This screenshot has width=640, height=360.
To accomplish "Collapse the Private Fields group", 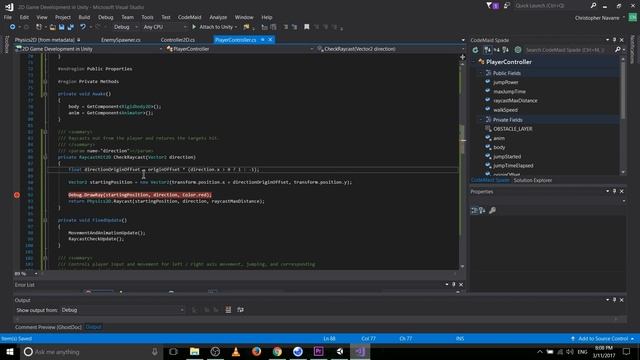I will click(481, 120).
